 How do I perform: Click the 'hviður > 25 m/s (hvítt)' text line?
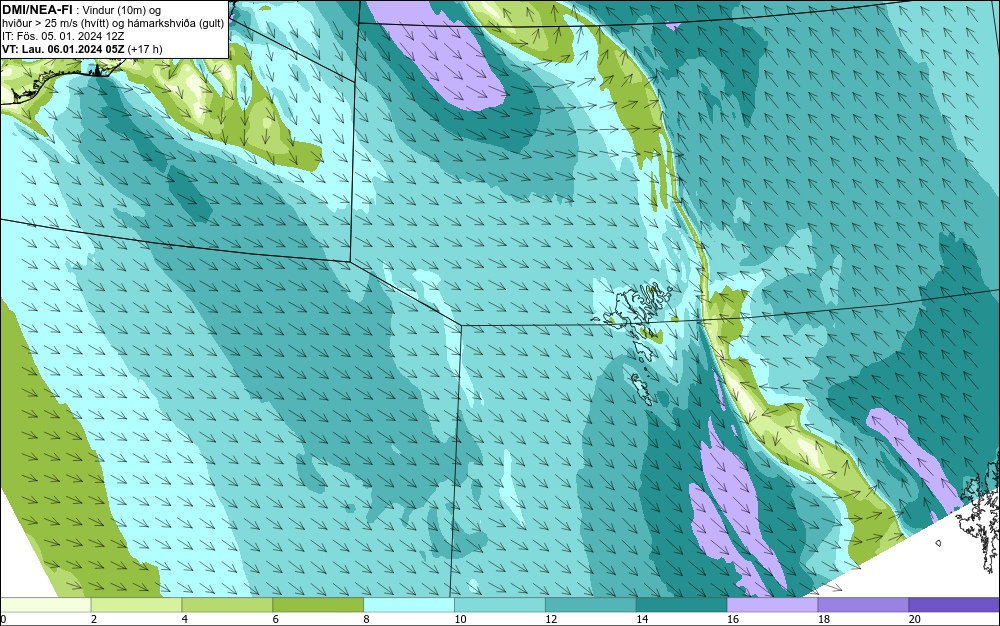point(113,24)
